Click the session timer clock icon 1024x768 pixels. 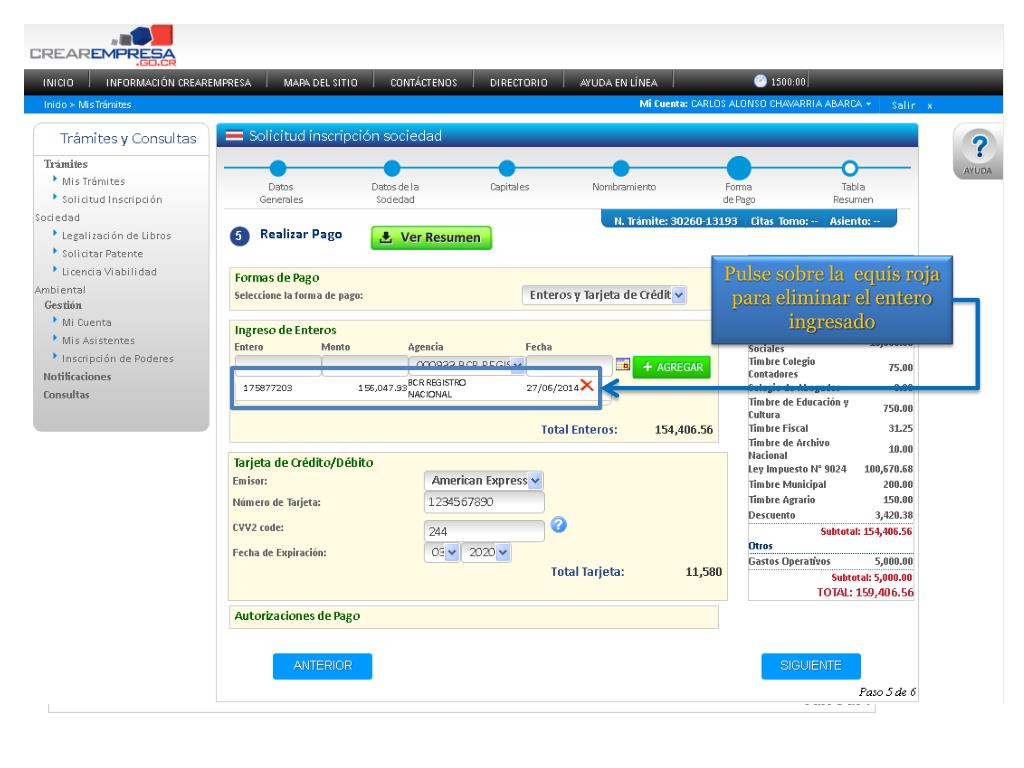click(760, 81)
